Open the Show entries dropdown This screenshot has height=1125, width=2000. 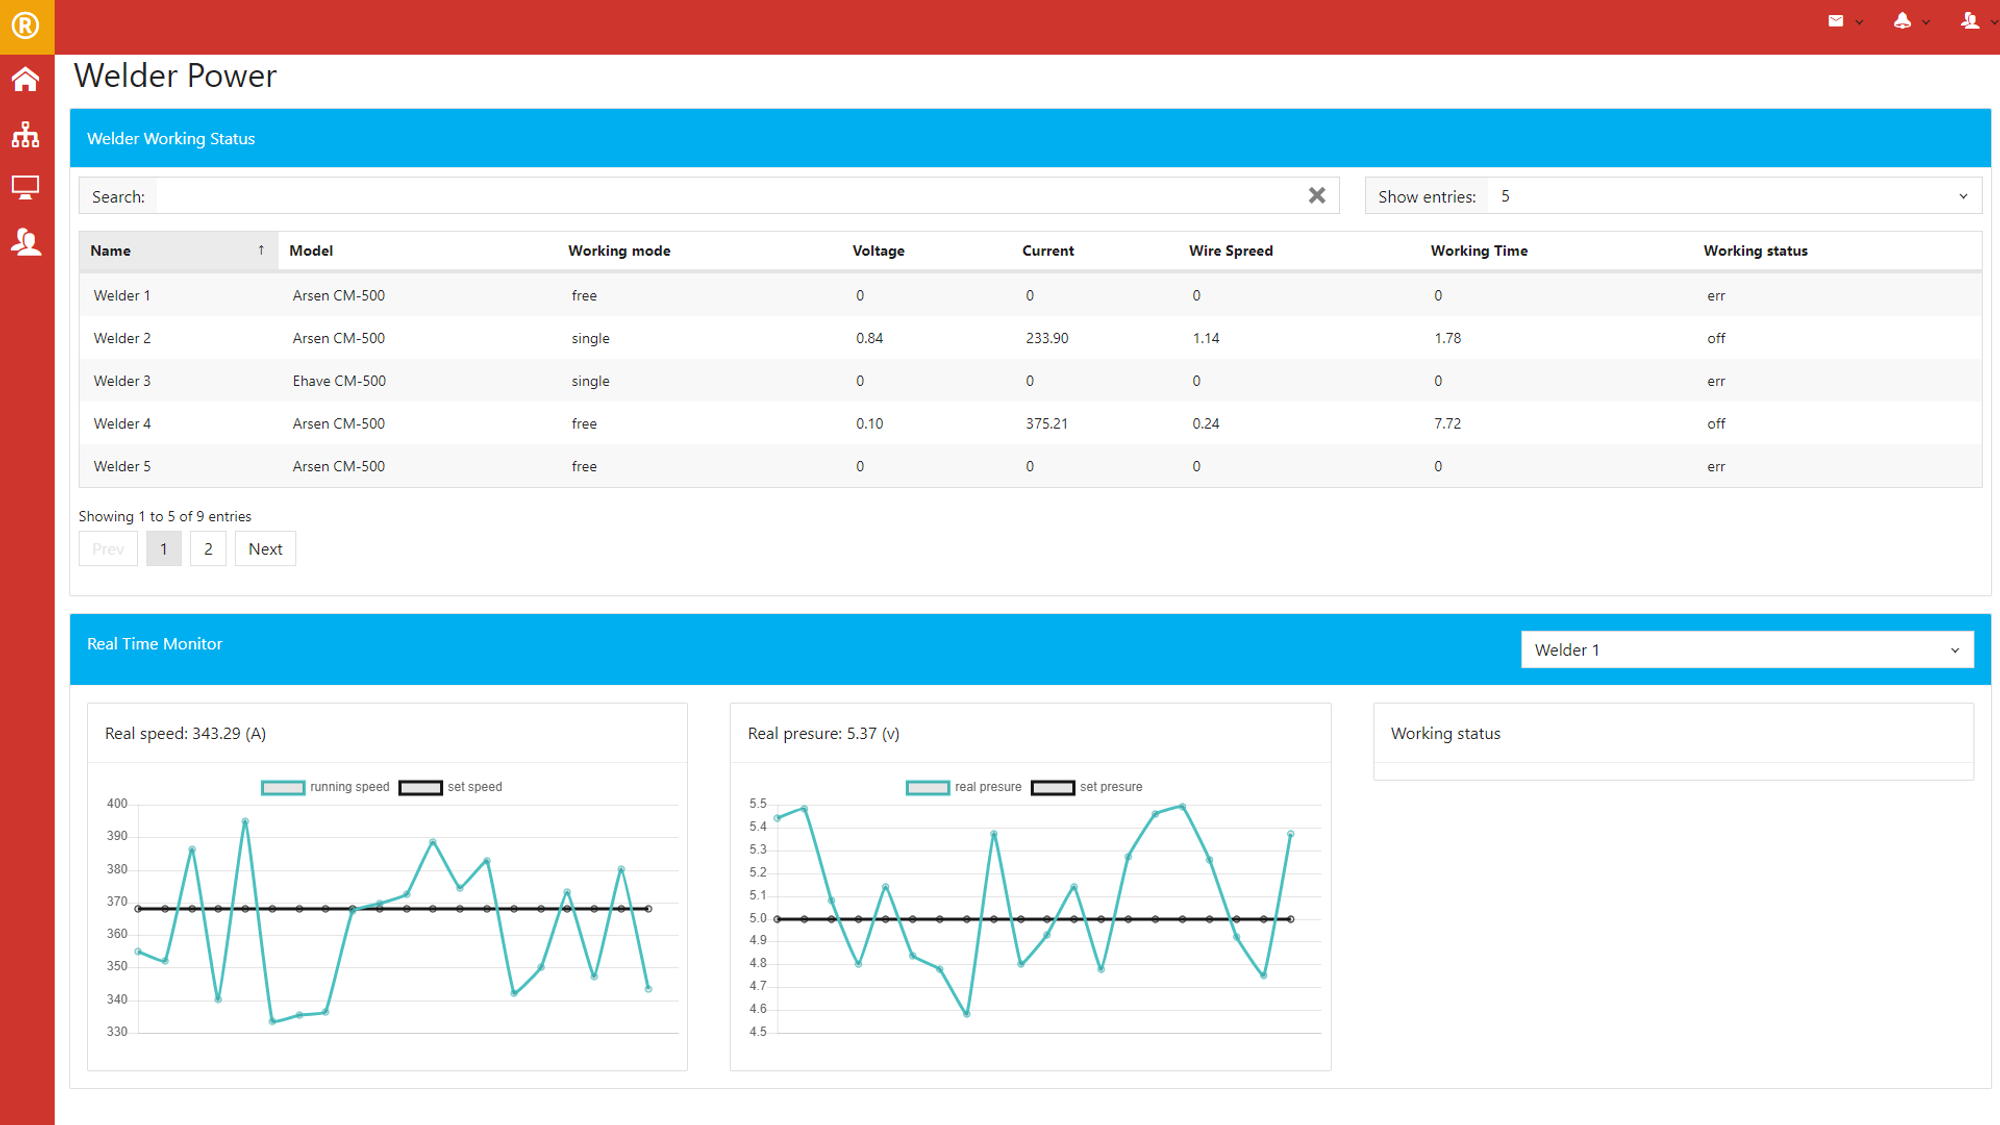pos(1733,196)
